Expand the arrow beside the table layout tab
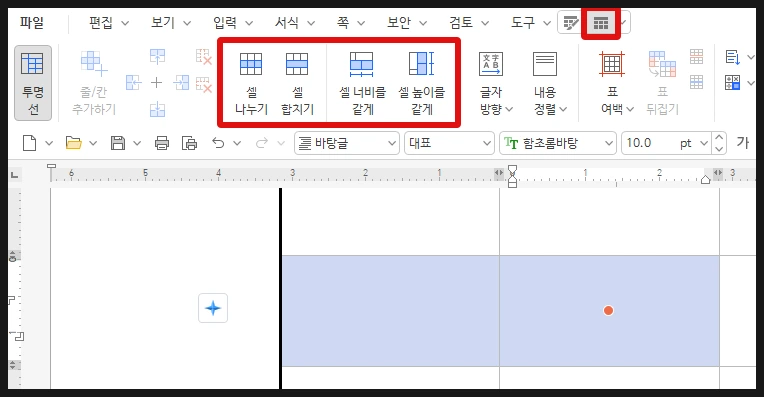The height and width of the screenshot is (397, 764). click(624, 22)
